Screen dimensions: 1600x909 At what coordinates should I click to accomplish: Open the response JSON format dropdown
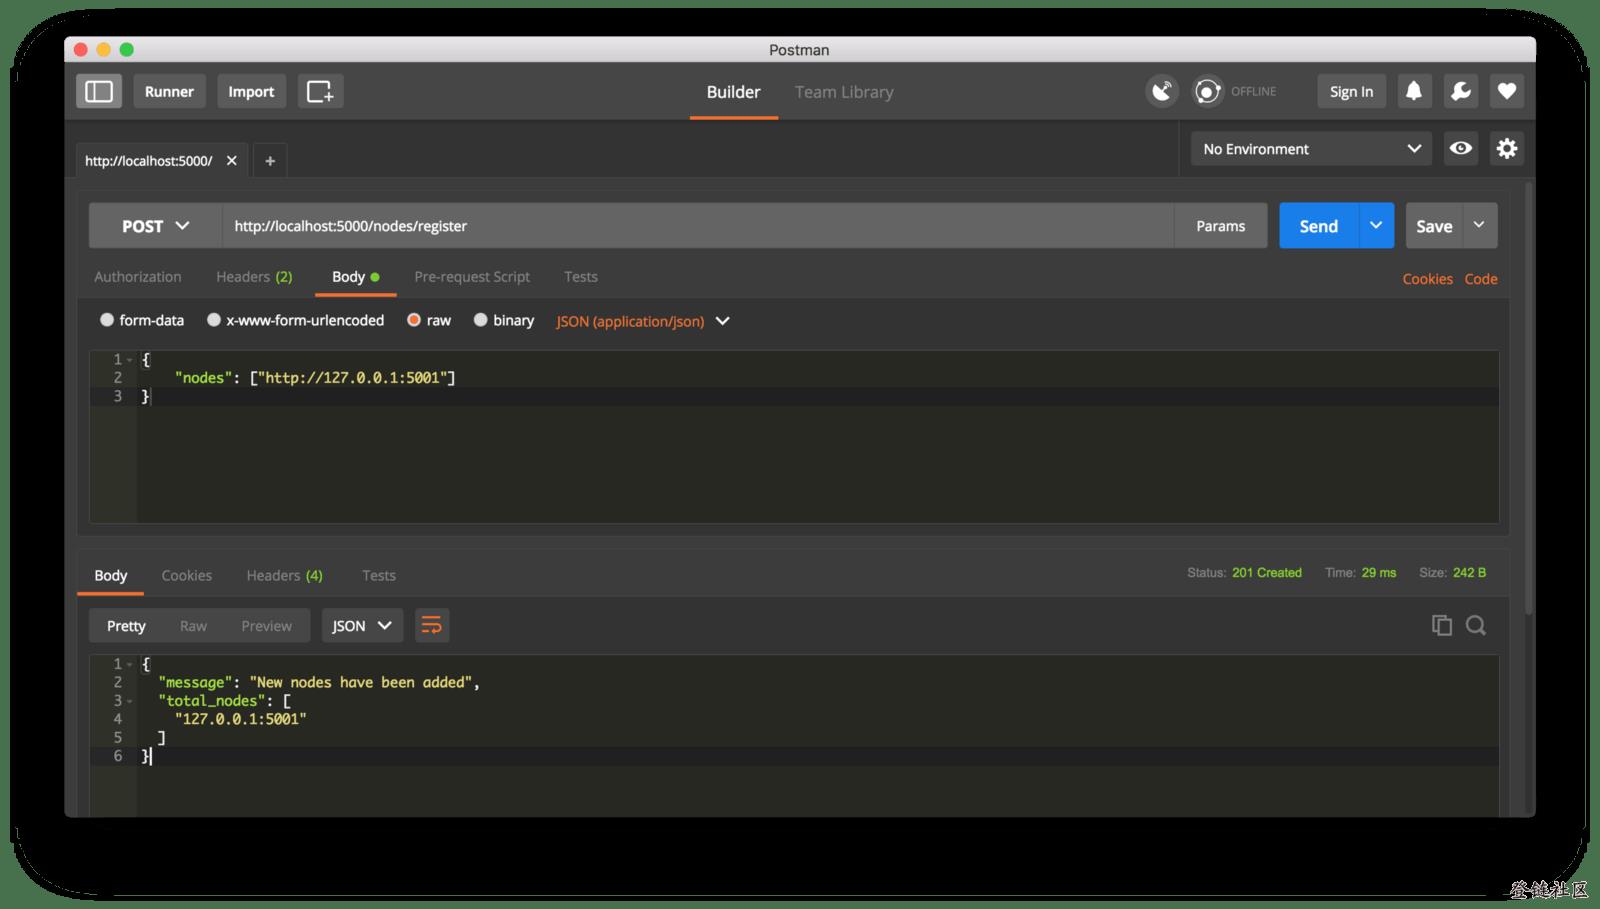[x=362, y=625]
